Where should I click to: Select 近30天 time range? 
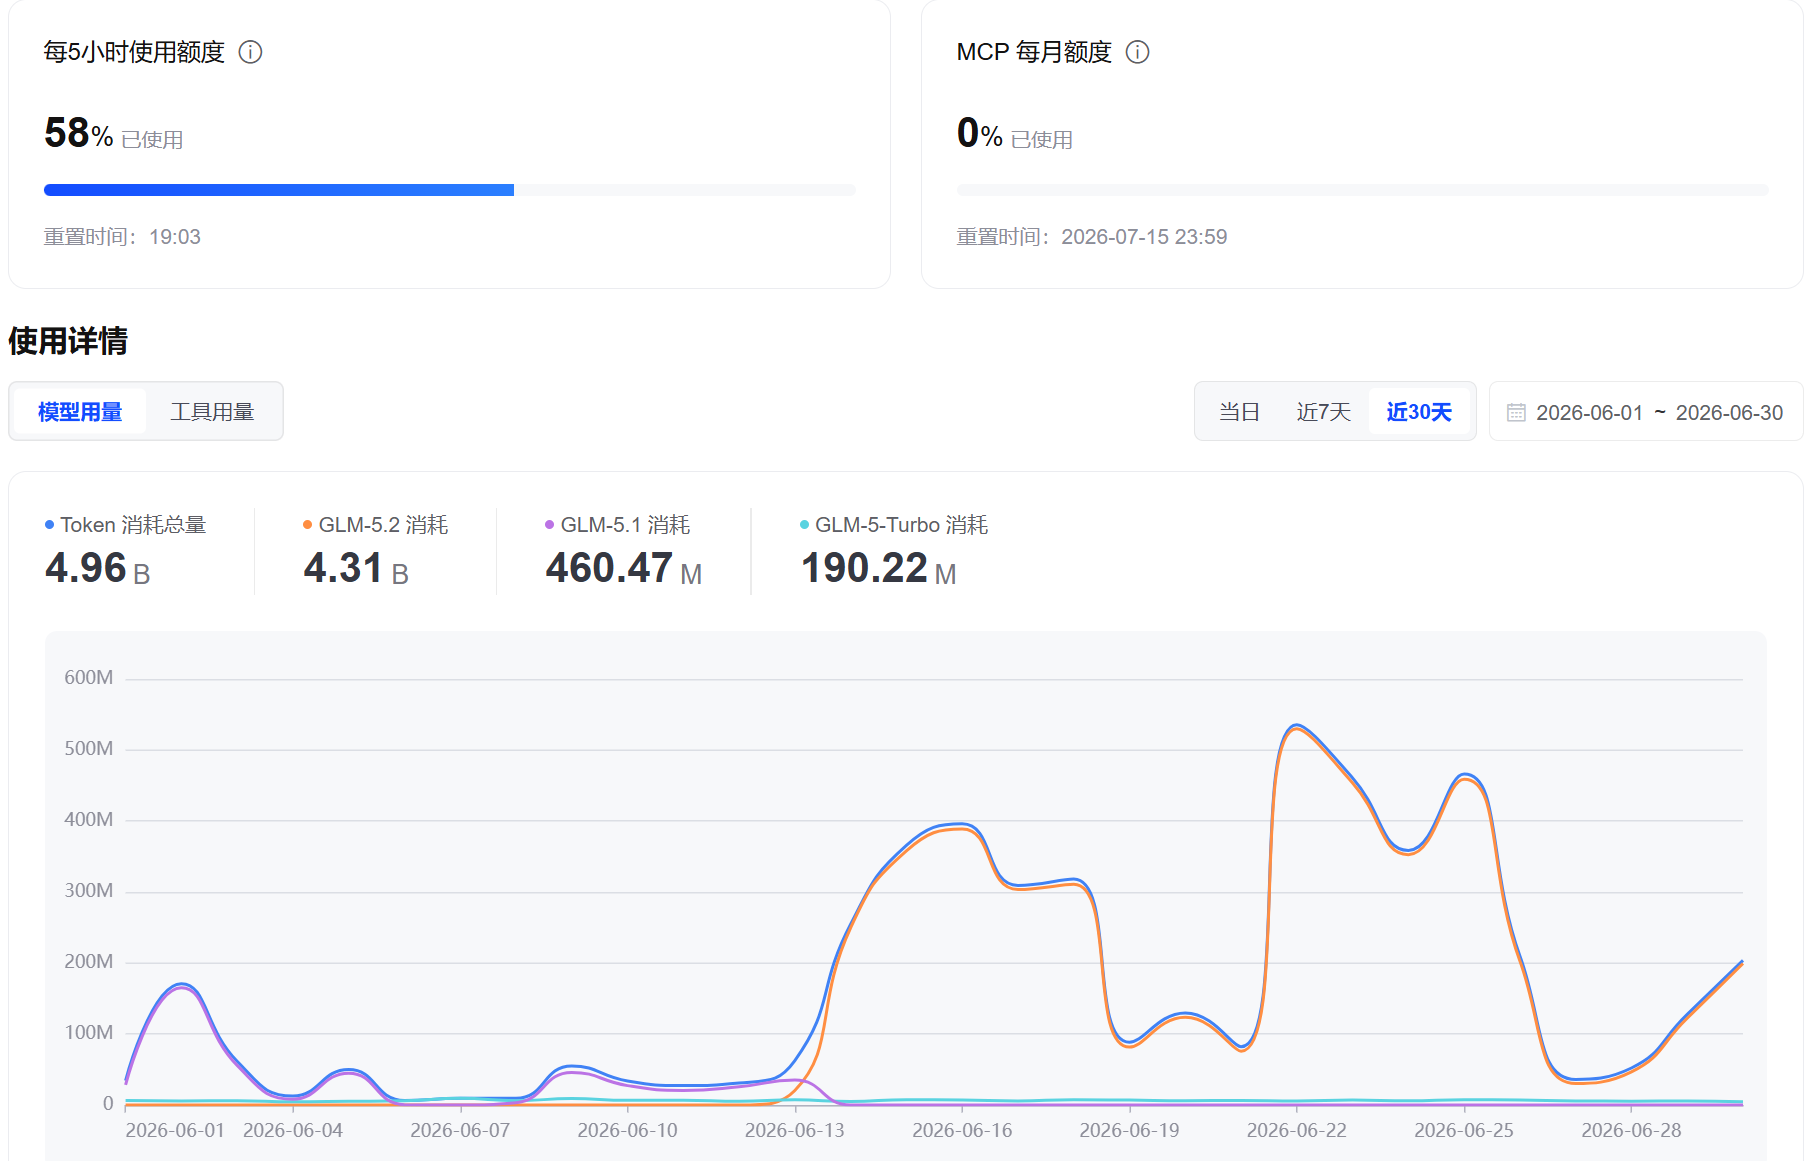point(1419,412)
